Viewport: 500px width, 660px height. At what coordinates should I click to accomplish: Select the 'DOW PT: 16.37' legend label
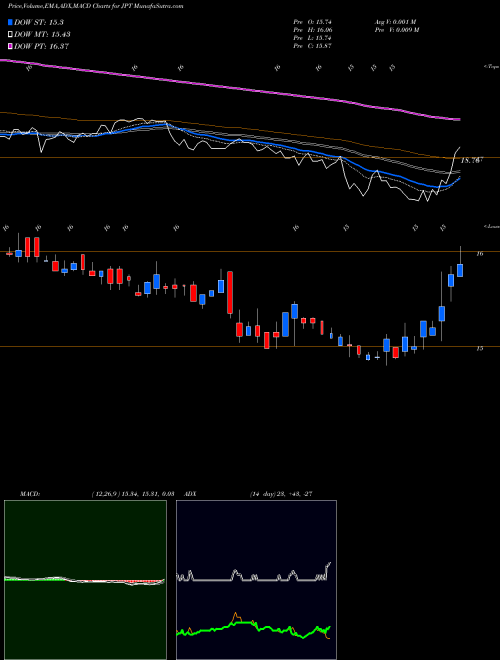click(x=41, y=46)
